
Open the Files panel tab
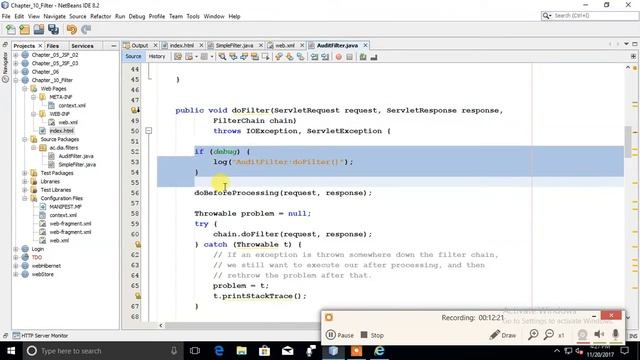coord(53,46)
